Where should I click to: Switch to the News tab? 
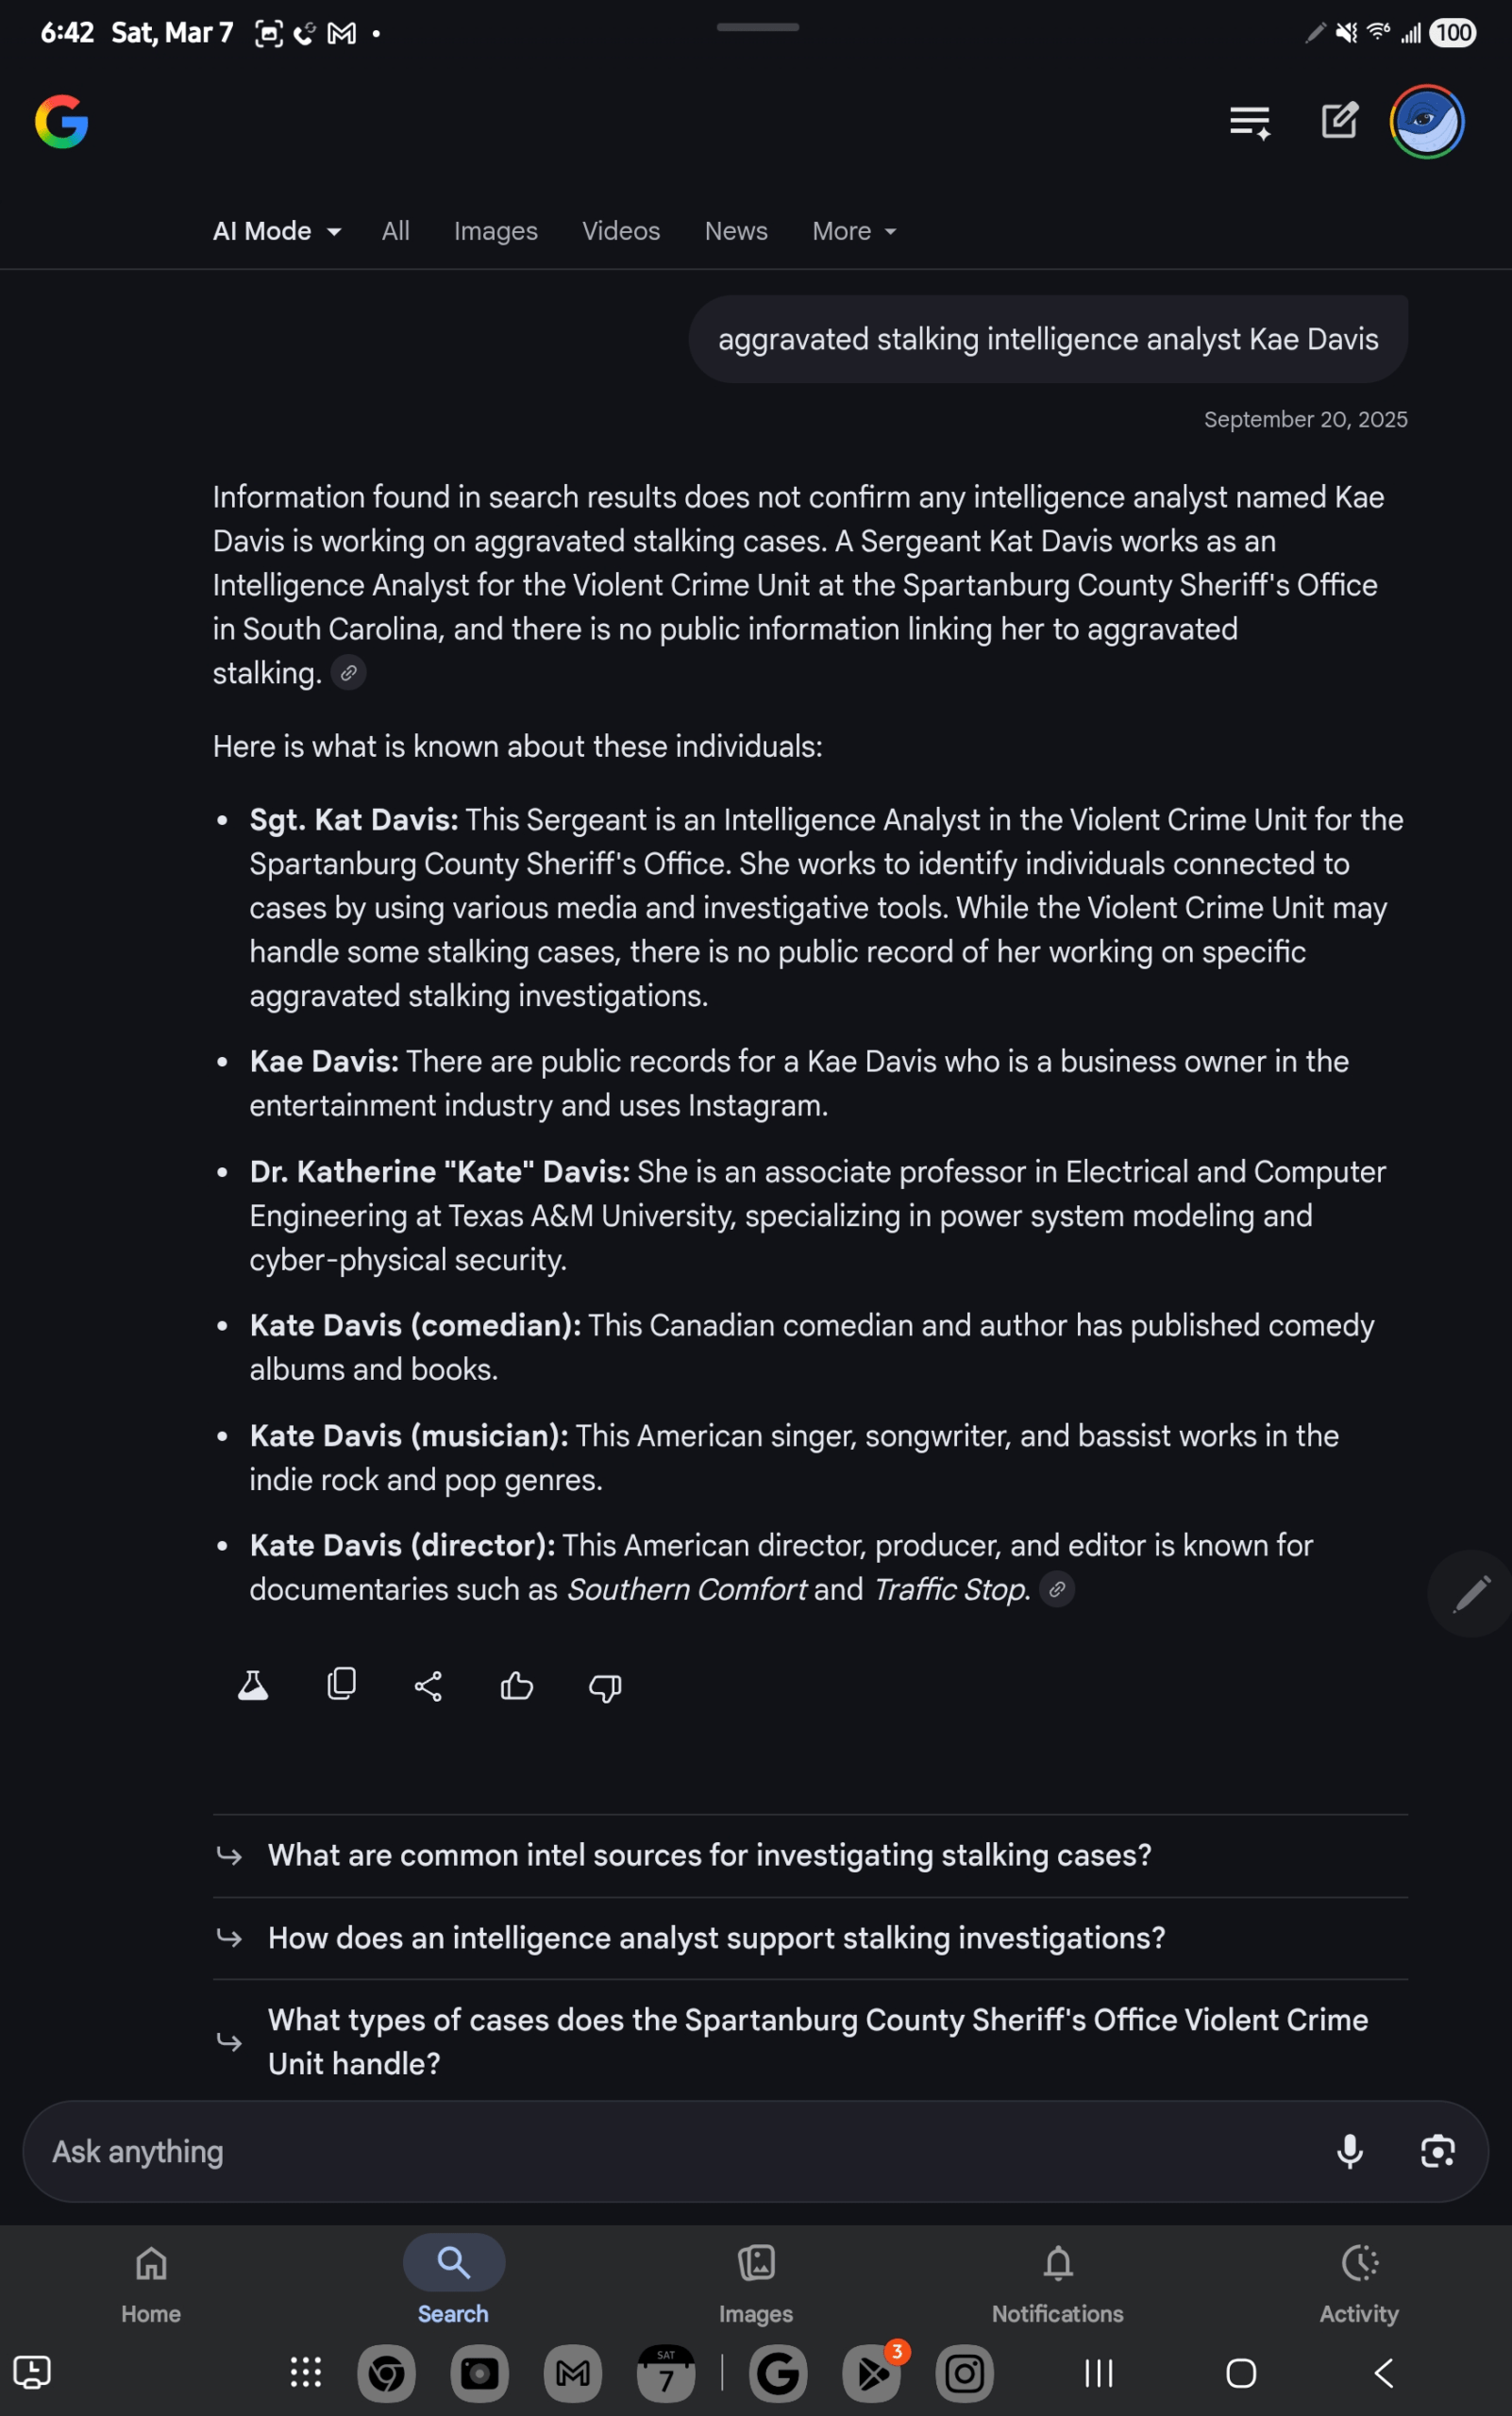(x=736, y=230)
